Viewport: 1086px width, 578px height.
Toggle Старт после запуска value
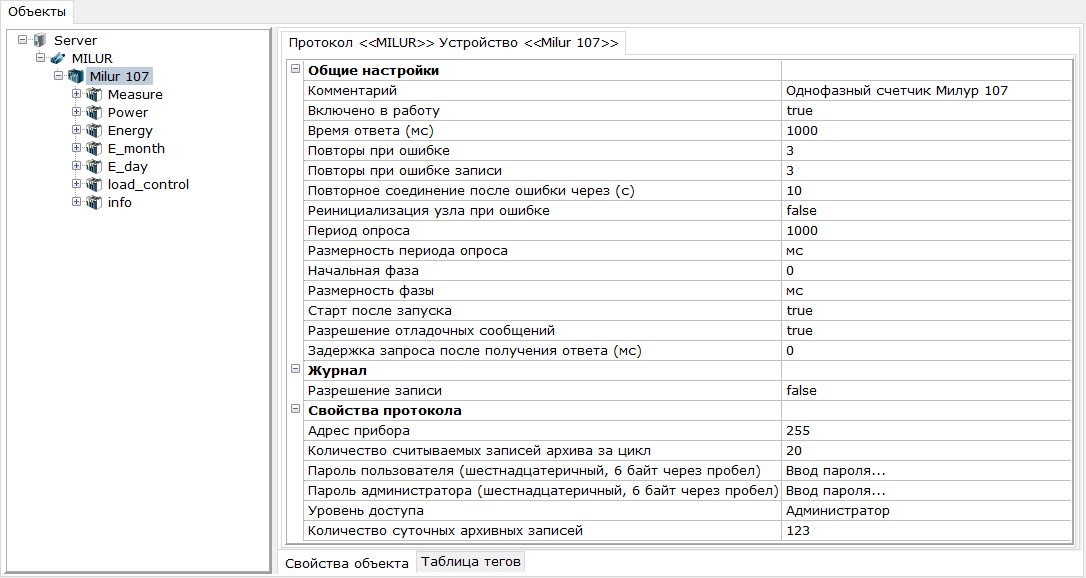[x=926, y=311]
